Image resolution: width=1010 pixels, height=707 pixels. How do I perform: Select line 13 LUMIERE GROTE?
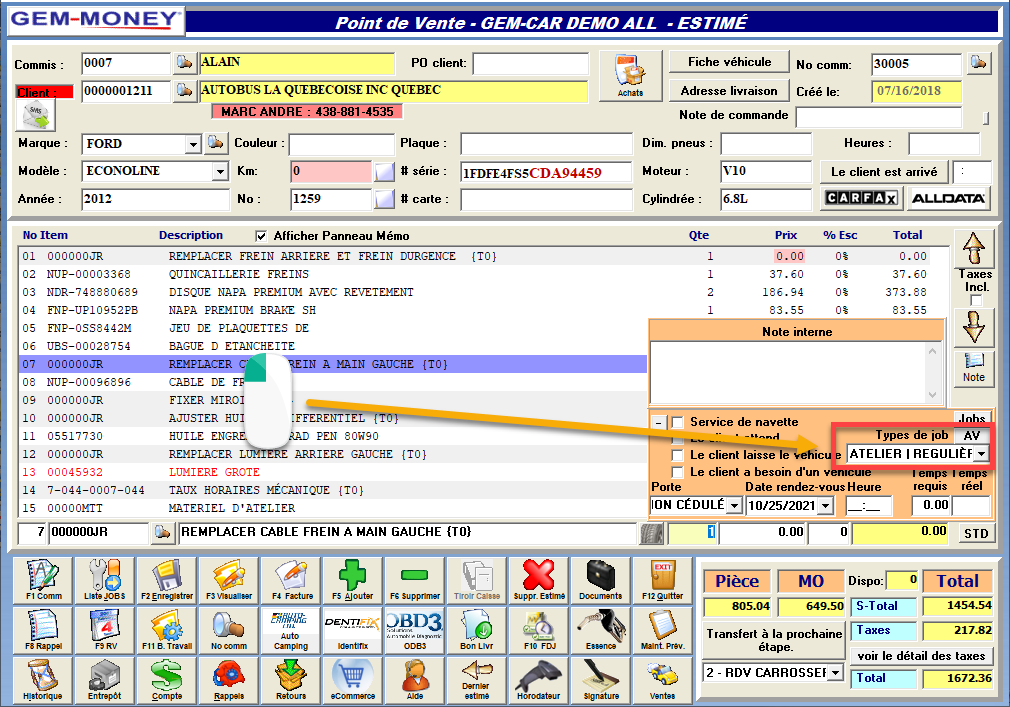(332, 473)
